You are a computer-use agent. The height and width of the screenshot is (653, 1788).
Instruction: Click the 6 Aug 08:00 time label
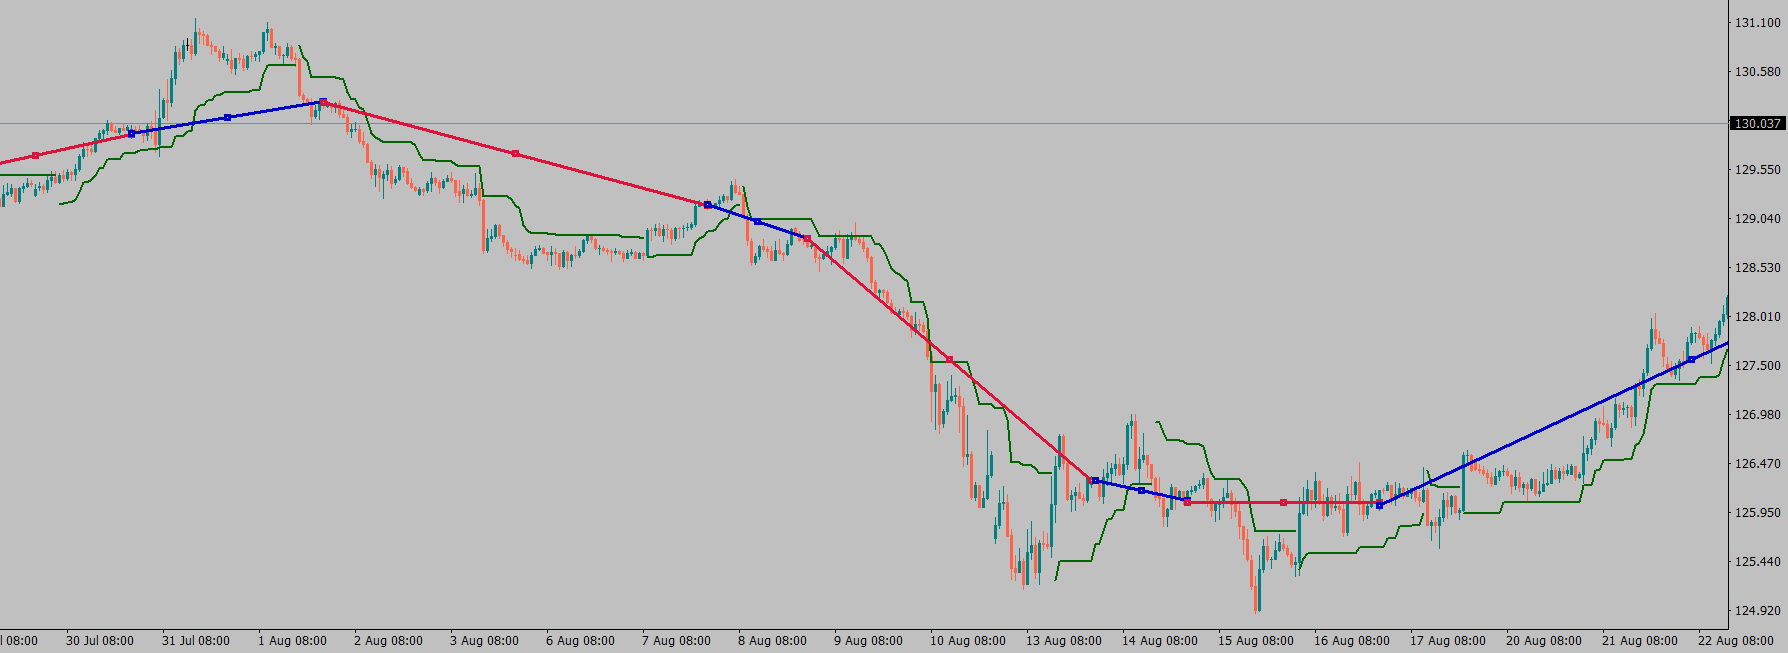[580, 641]
